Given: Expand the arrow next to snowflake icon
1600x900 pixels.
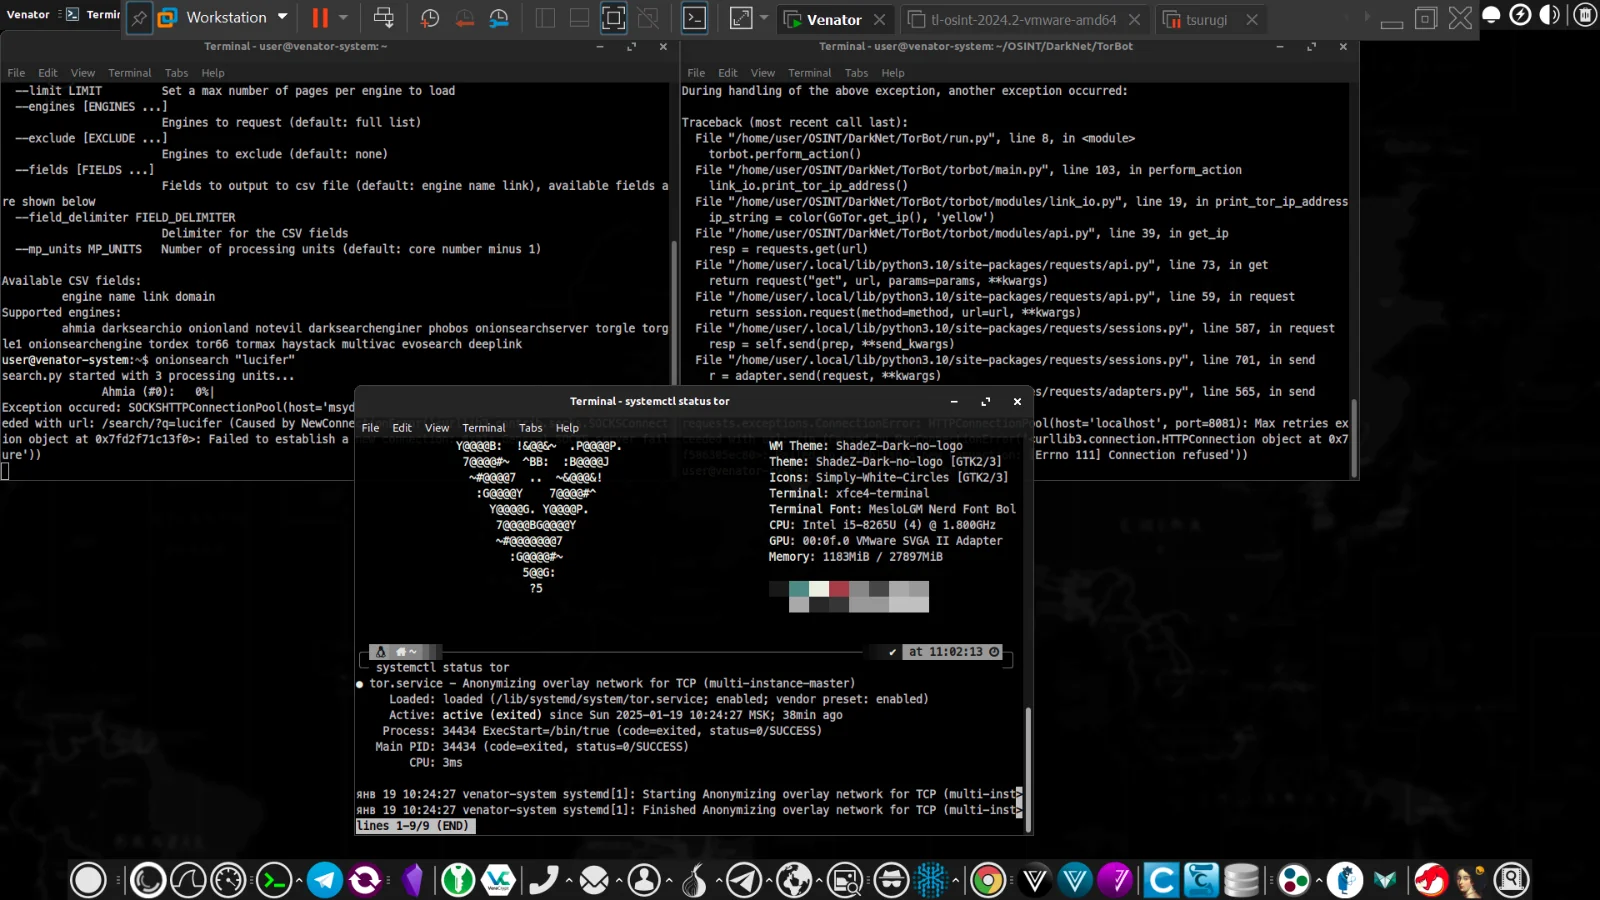Looking at the screenshot, I should point(956,880).
